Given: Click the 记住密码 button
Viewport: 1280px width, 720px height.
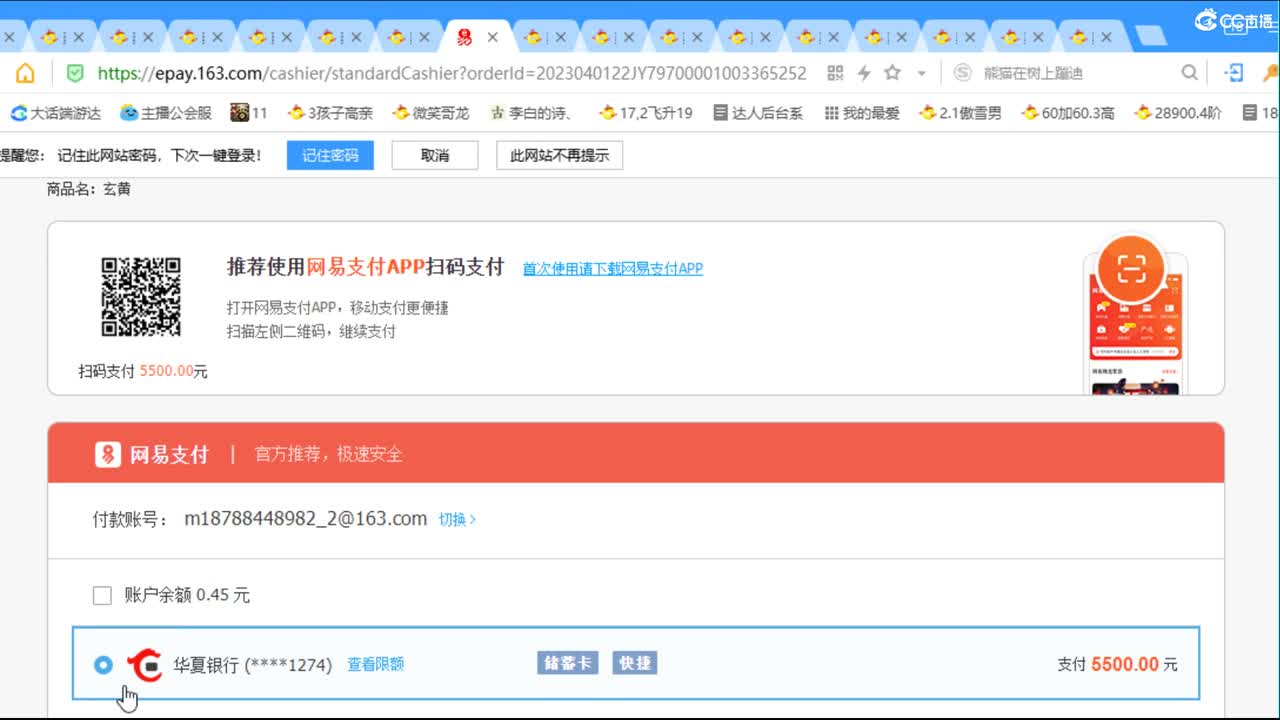Looking at the screenshot, I should [330, 156].
